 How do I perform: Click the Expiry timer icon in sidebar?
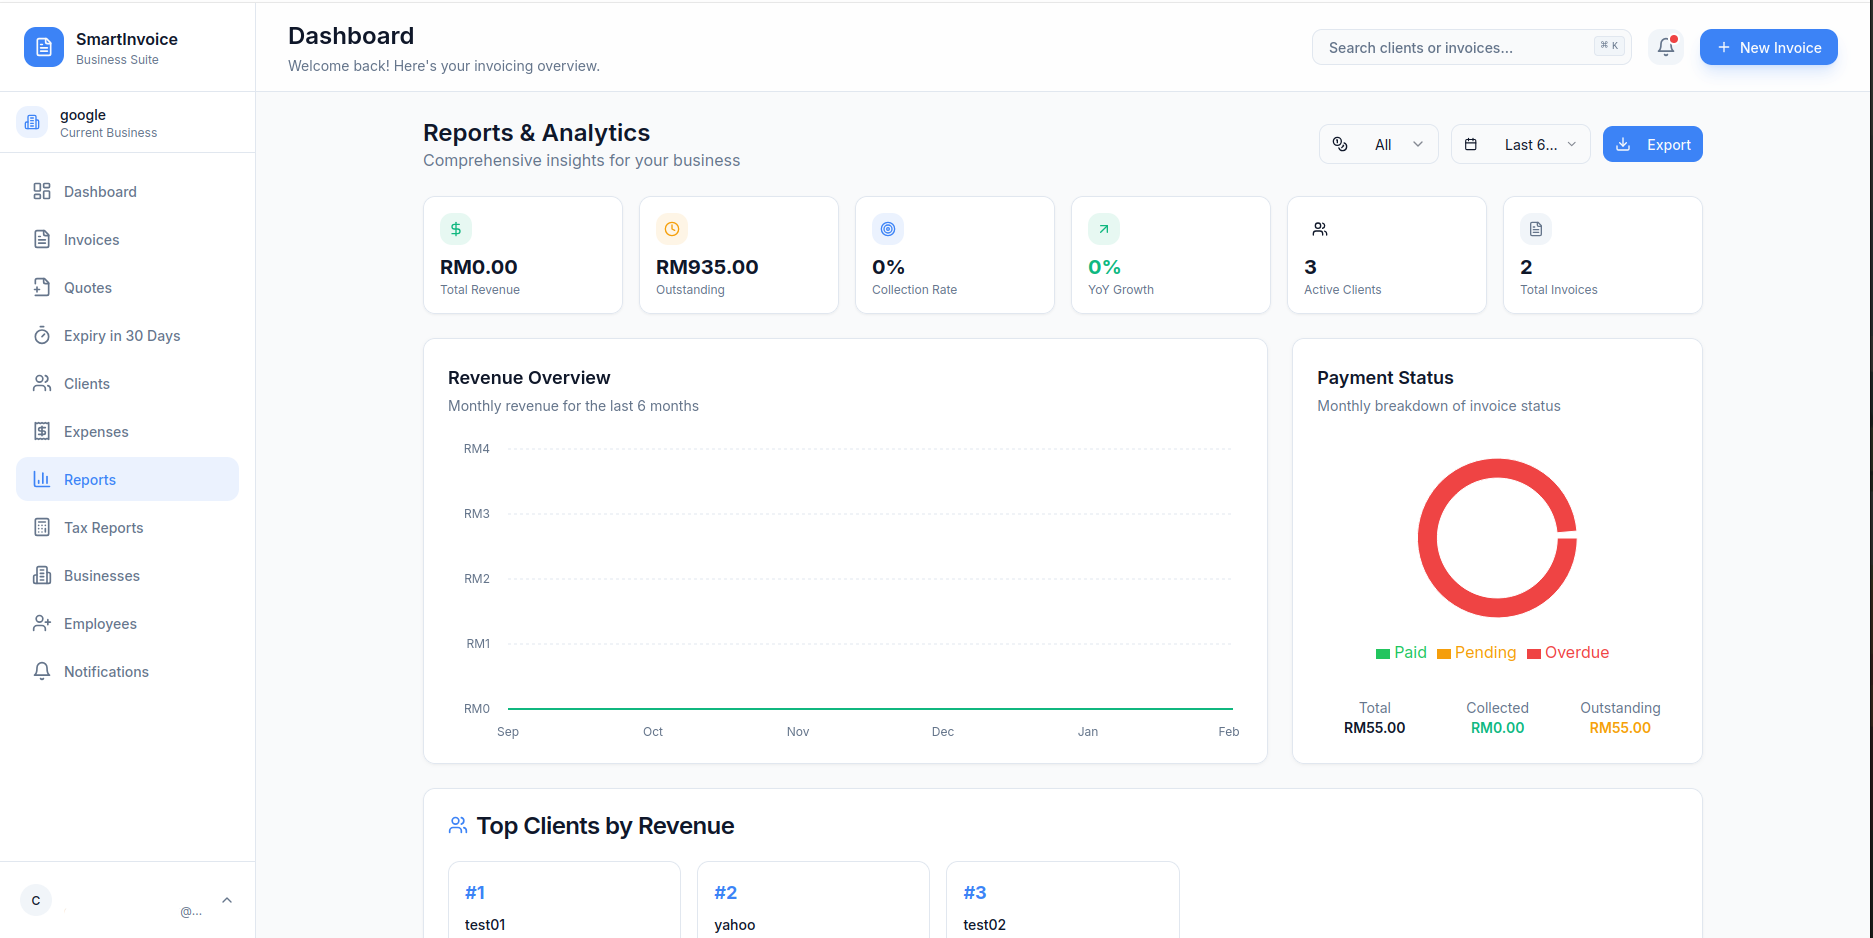42,335
